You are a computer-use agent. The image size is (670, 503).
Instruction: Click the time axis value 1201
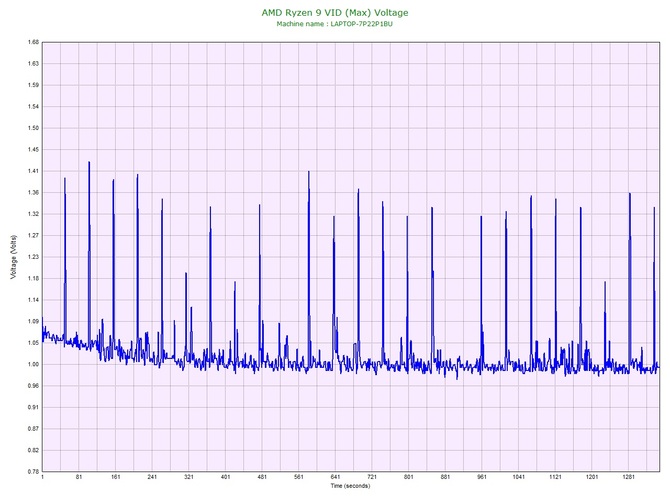[592, 477]
